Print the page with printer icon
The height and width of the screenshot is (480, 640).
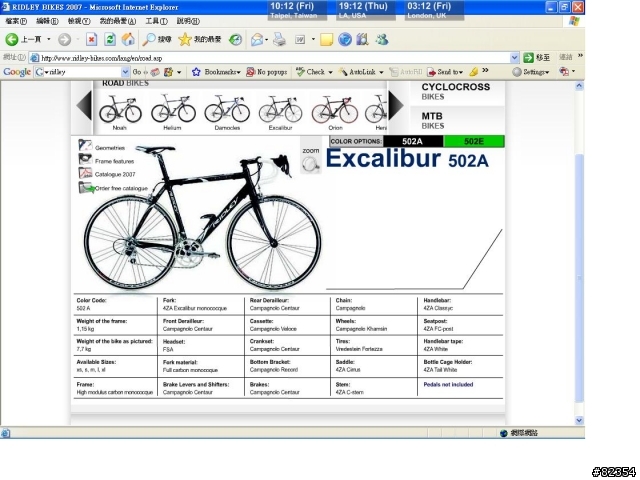280,39
